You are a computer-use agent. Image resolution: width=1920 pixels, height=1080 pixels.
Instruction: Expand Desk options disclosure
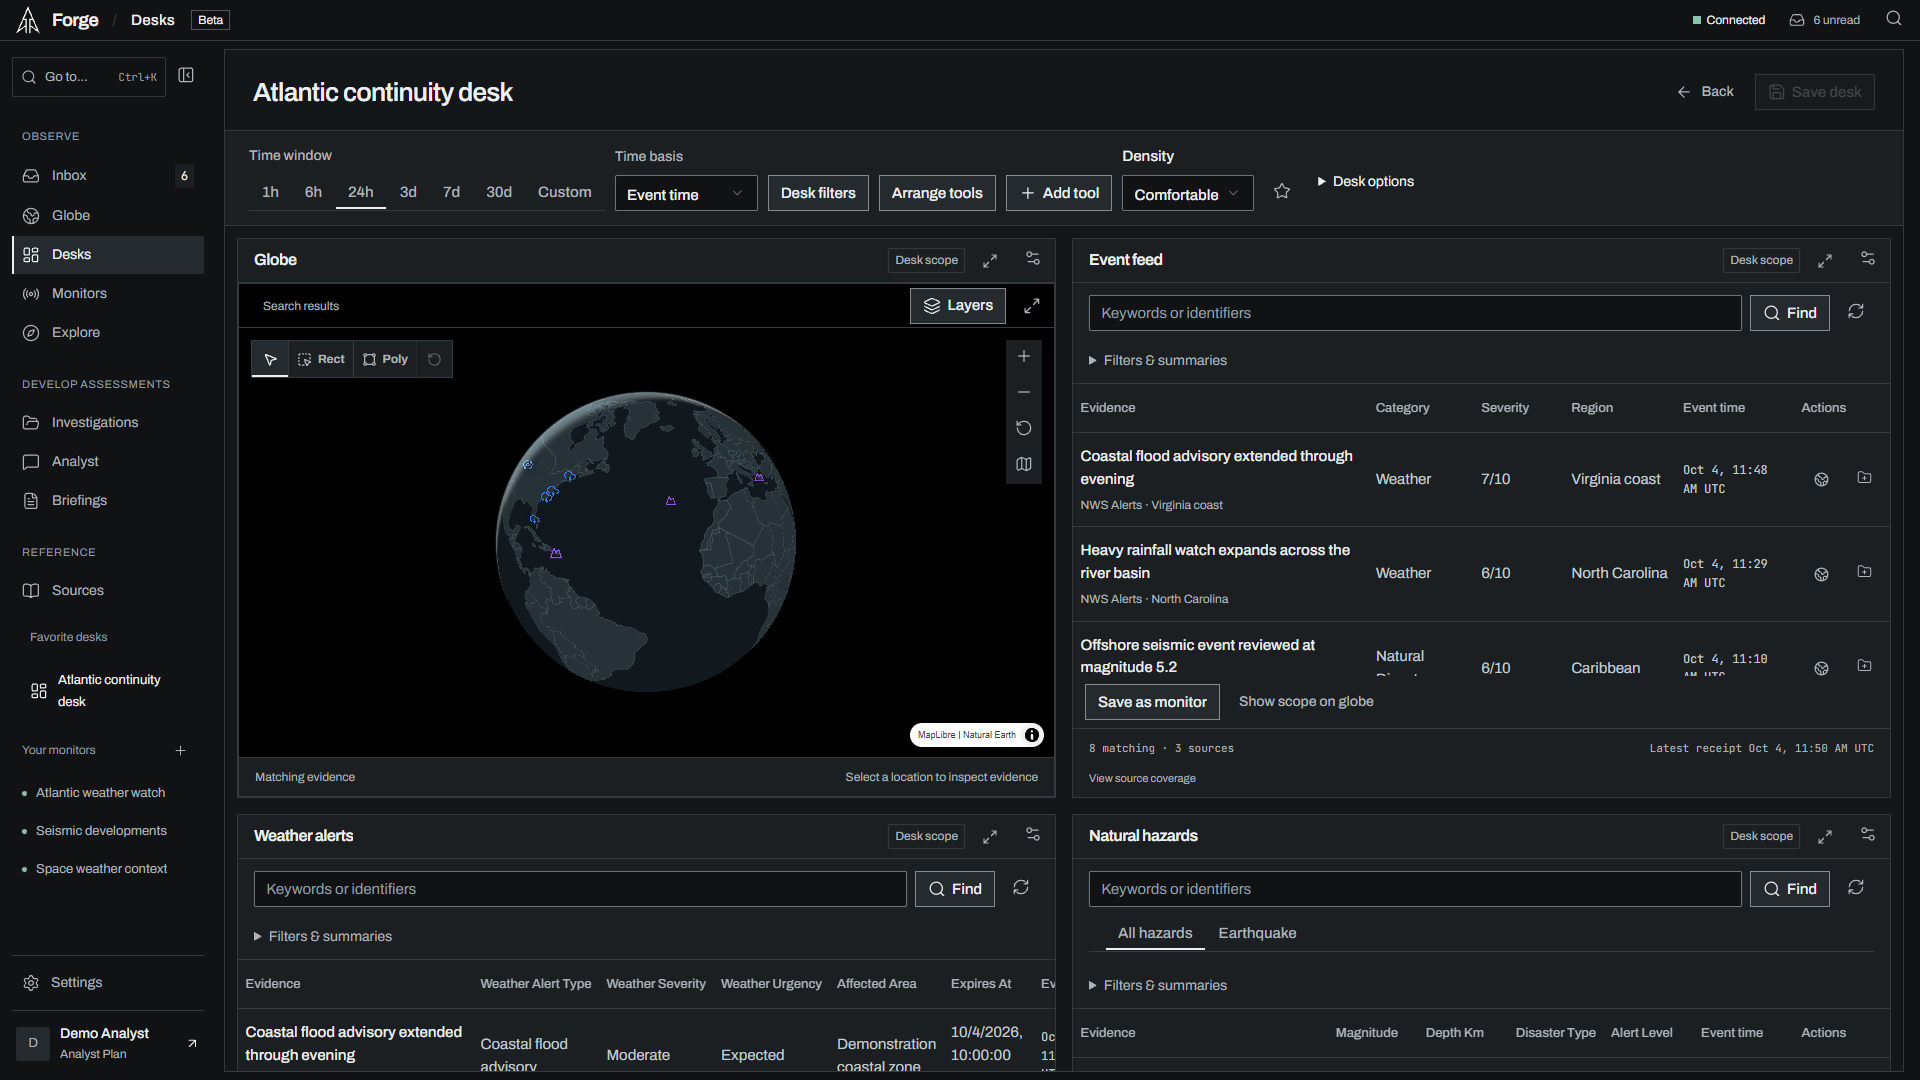tap(1365, 182)
